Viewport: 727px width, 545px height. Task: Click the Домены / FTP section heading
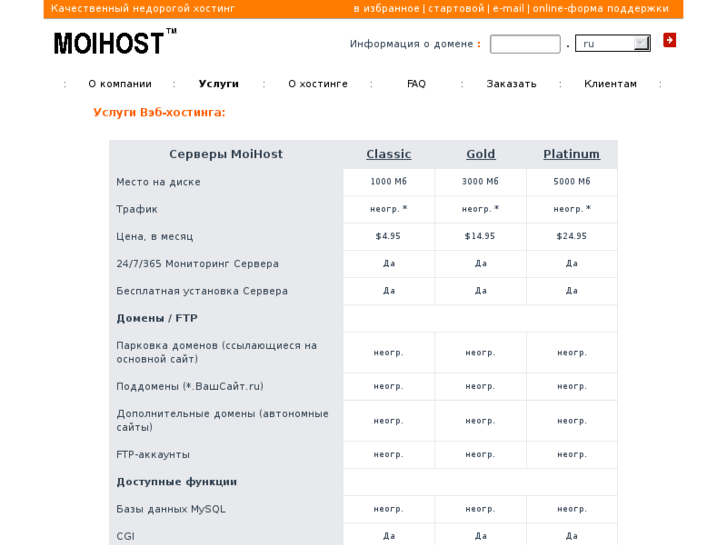[x=157, y=318]
